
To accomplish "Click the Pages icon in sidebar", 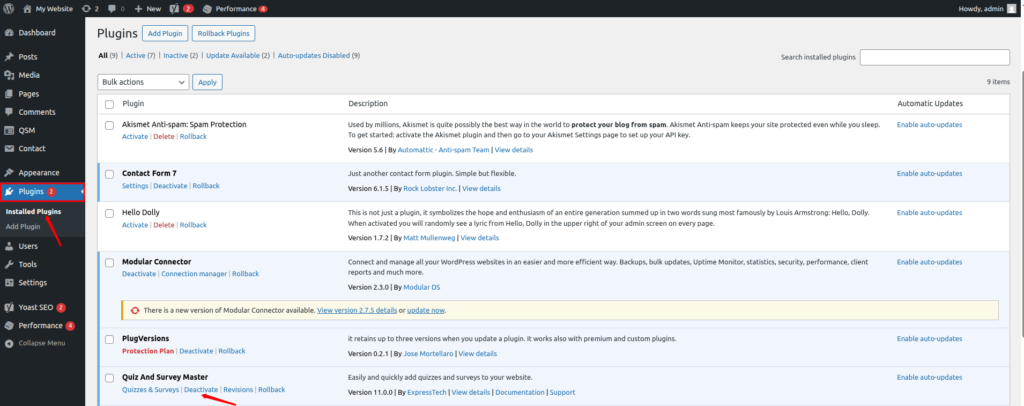I will point(9,93).
